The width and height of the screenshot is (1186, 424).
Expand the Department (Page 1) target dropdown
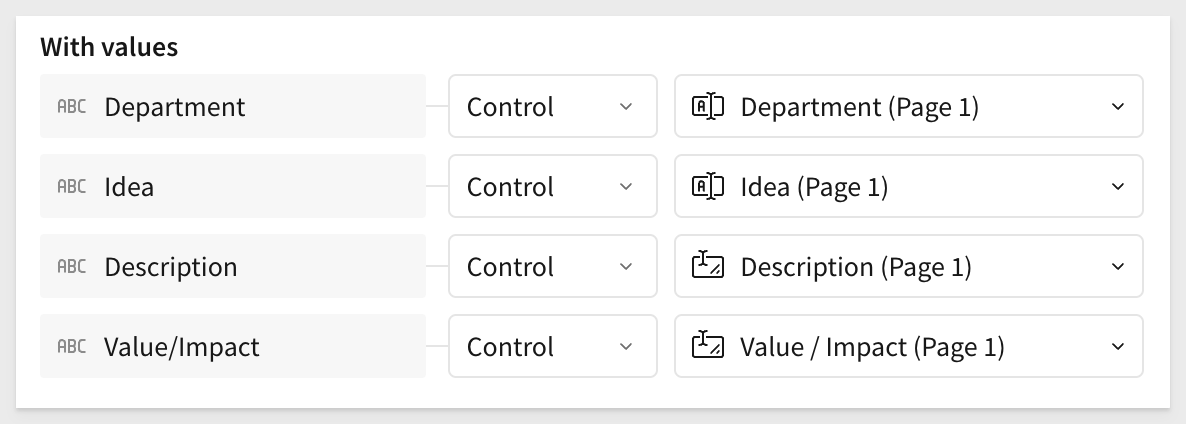pyautogui.click(x=908, y=106)
